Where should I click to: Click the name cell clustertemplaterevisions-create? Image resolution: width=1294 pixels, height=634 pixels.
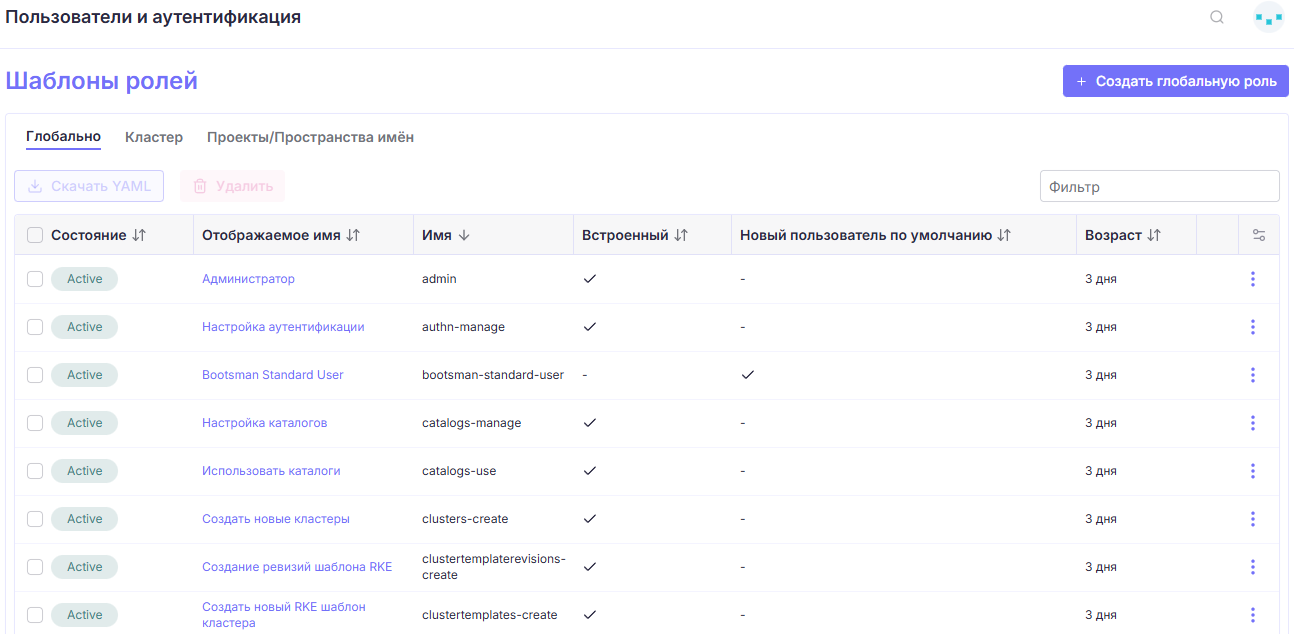tap(494, 567)
